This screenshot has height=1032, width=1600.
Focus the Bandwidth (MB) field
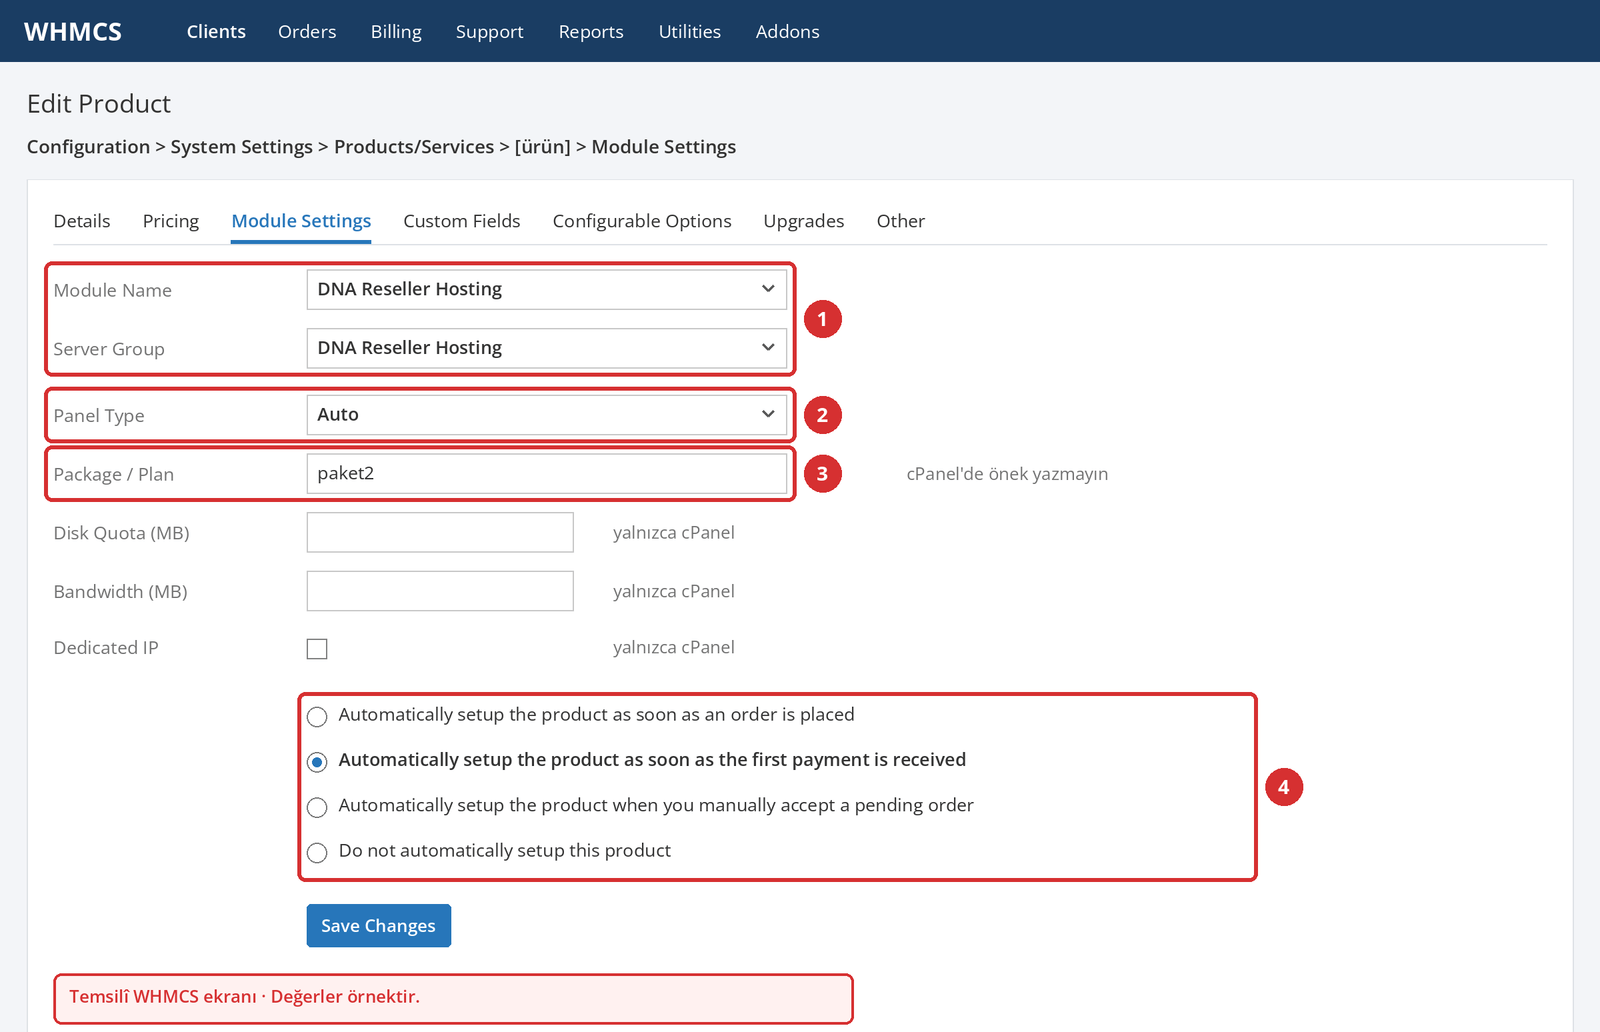point(440,591)
